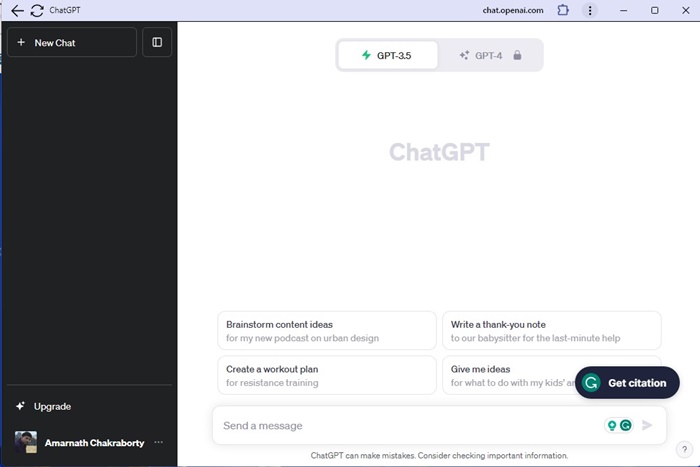The image size is (700, 467).
Task: Choose Give me ideas suggestion
Action: click(509, 375)
